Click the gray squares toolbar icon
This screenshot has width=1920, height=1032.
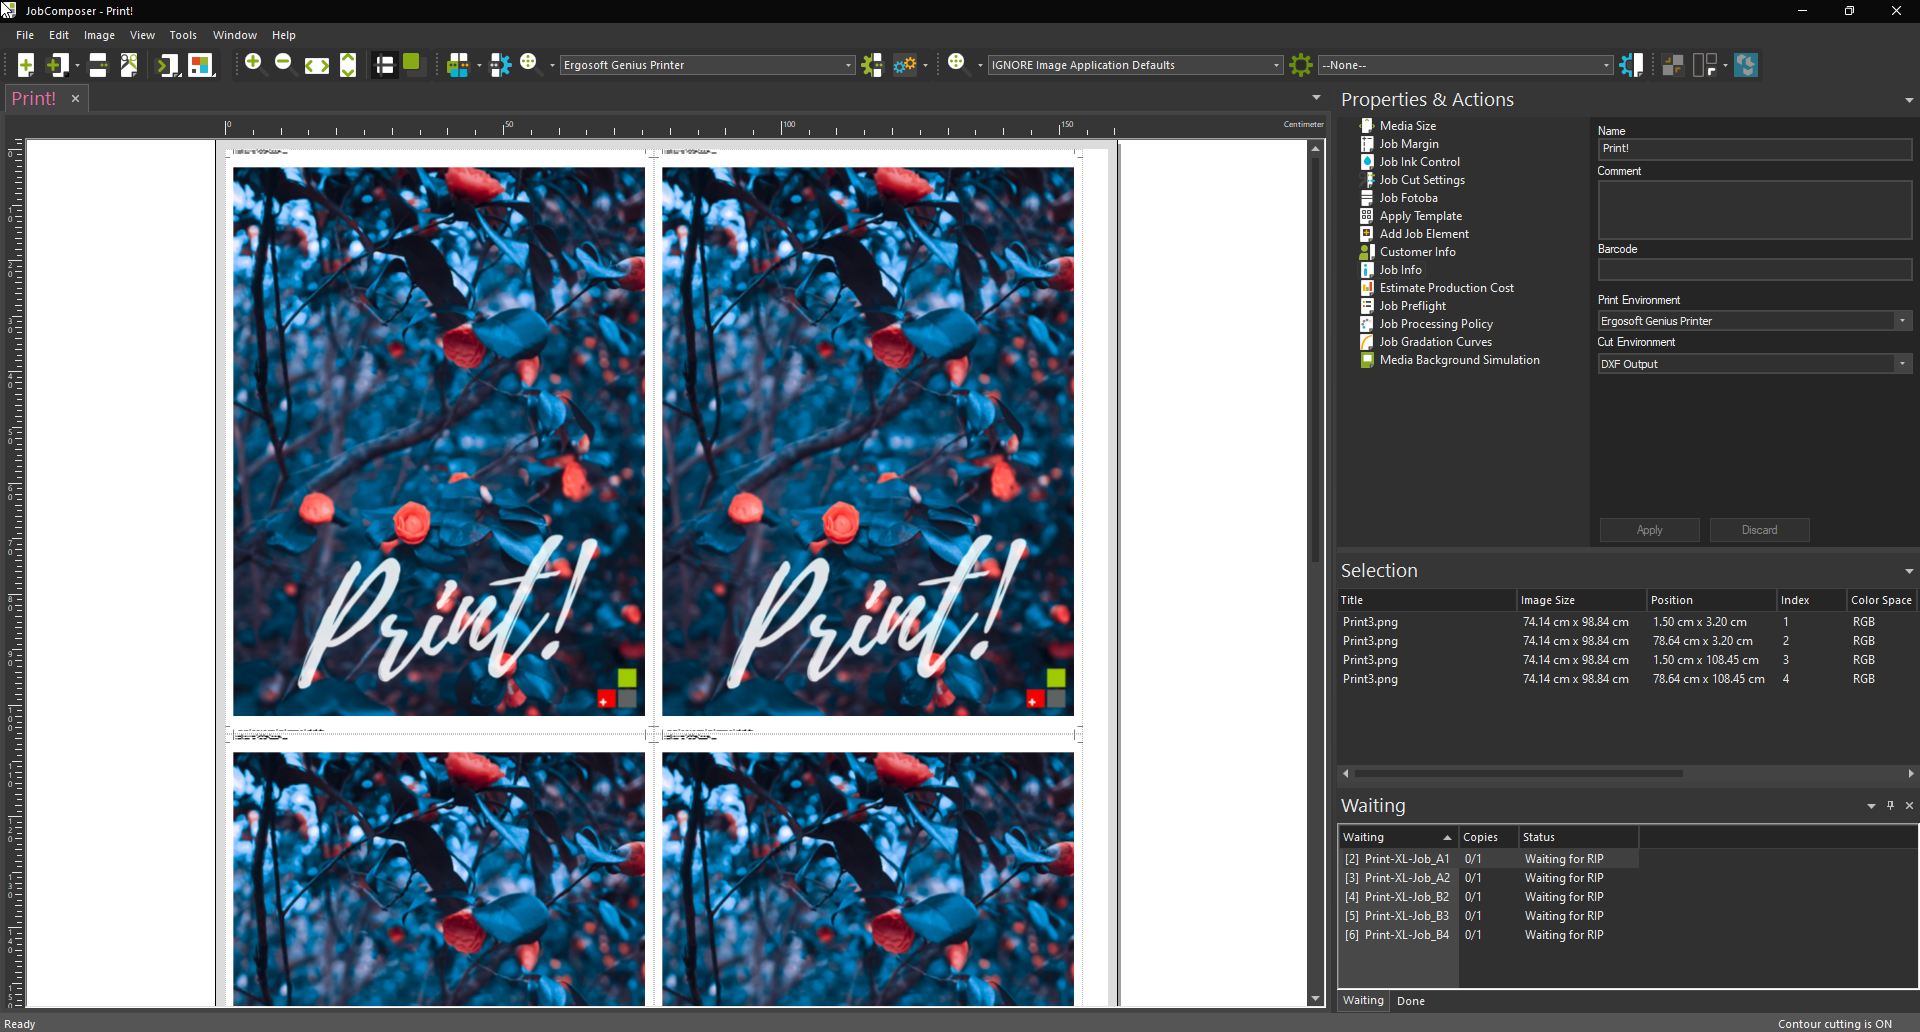(1673, 65)
